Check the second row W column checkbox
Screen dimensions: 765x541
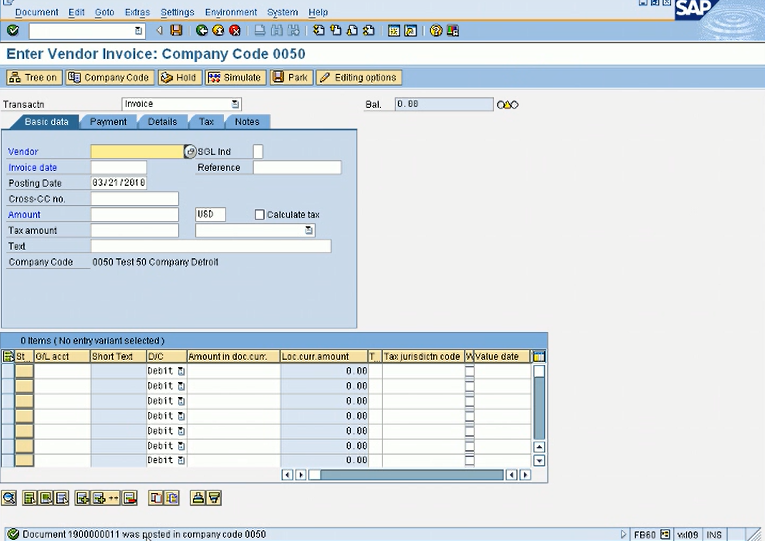469,386
